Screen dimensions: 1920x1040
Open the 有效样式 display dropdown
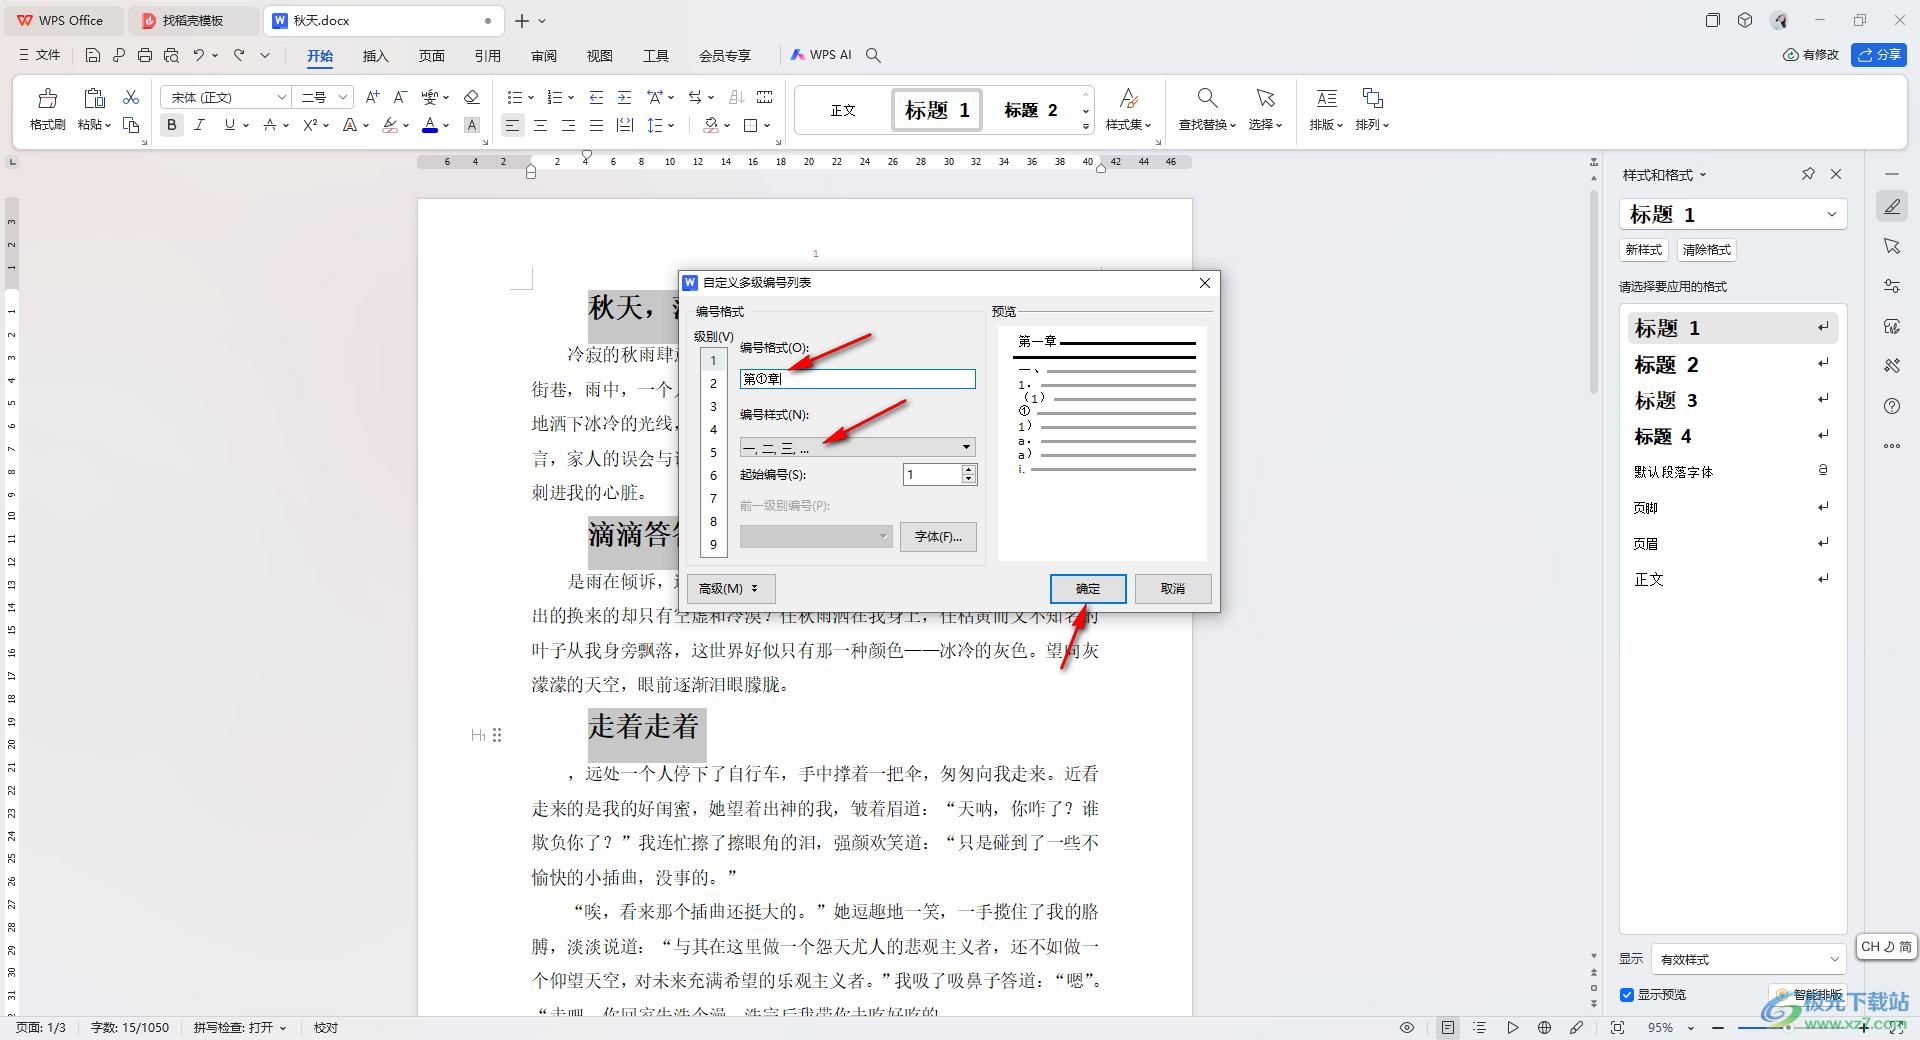click(1748, 959)
